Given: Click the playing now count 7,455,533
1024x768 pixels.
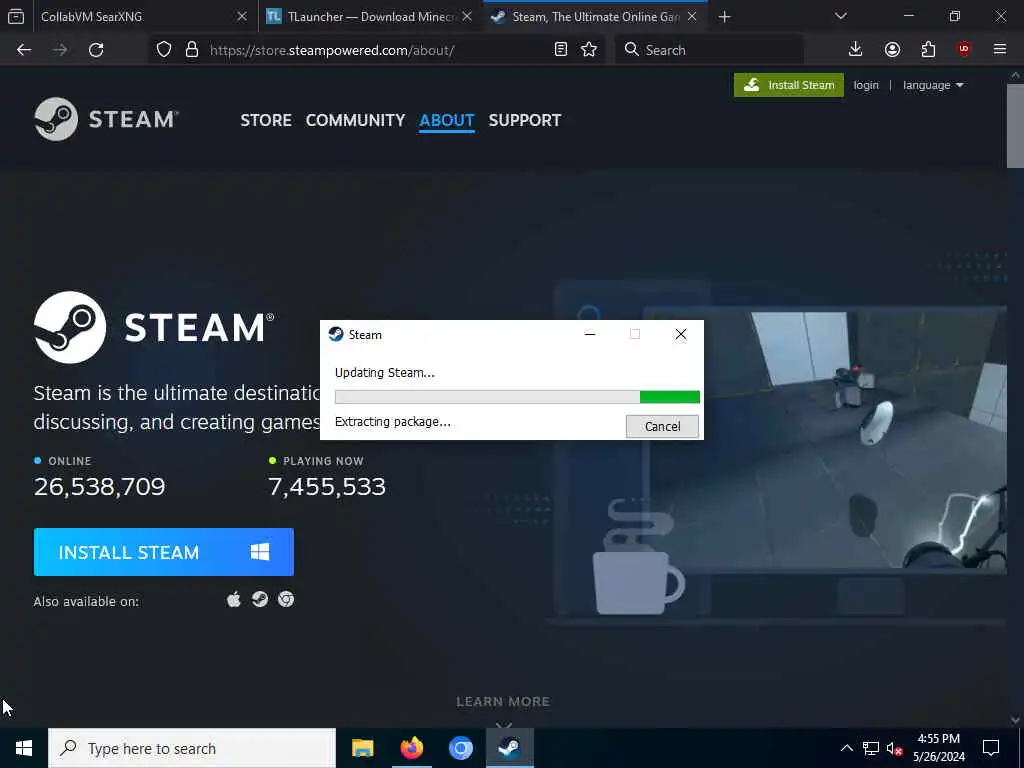Looking at the screenshot, I should pyautogui.click(x=327, y=487).
